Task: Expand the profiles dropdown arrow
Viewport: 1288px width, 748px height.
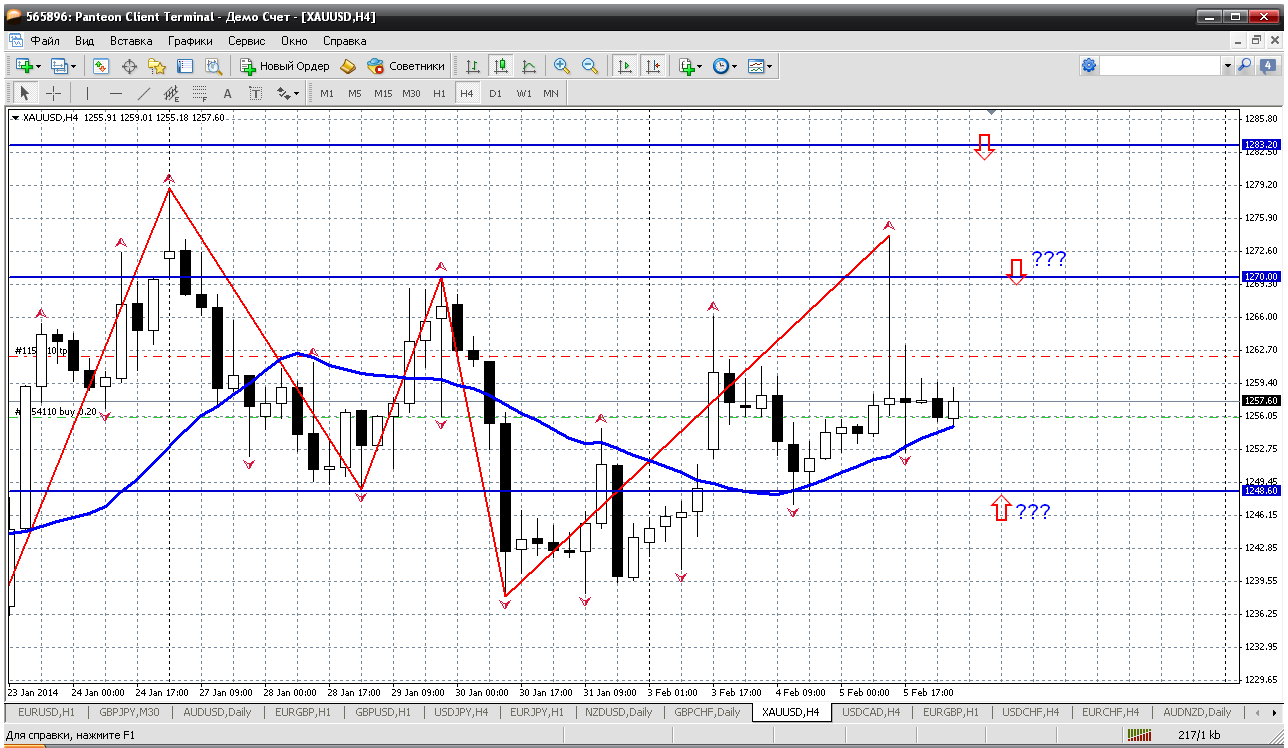Action: click(74, 66)
